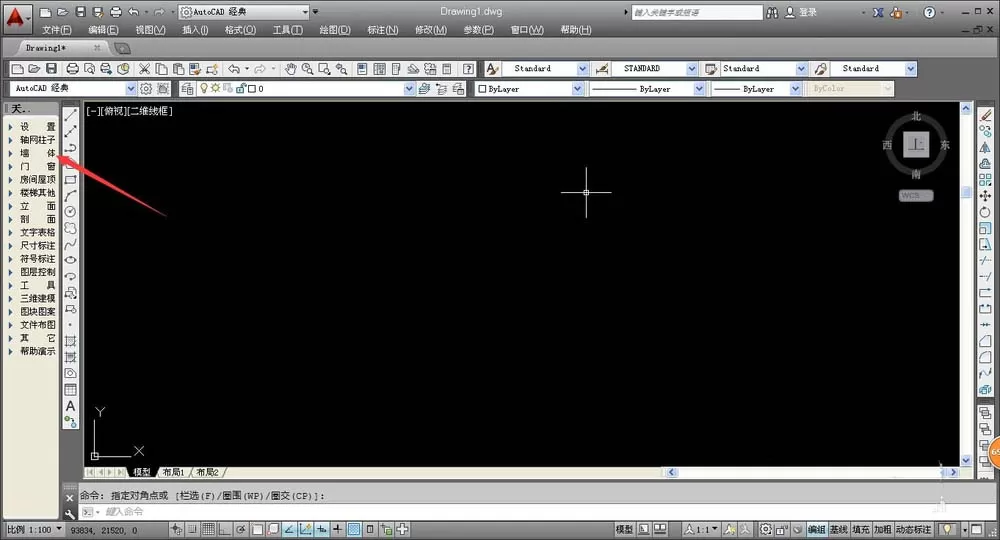Open the Layer Properties Manager icon
Viewport: 1000px width, 540px height.
(x=187, y=89)
